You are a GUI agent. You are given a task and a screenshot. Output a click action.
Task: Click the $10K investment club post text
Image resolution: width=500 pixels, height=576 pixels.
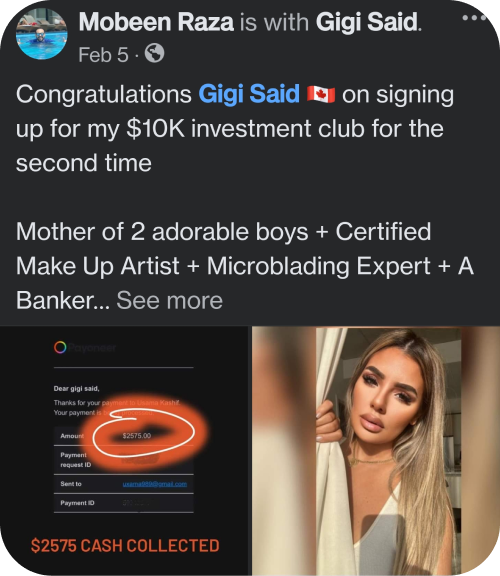(x=245, y=129)
